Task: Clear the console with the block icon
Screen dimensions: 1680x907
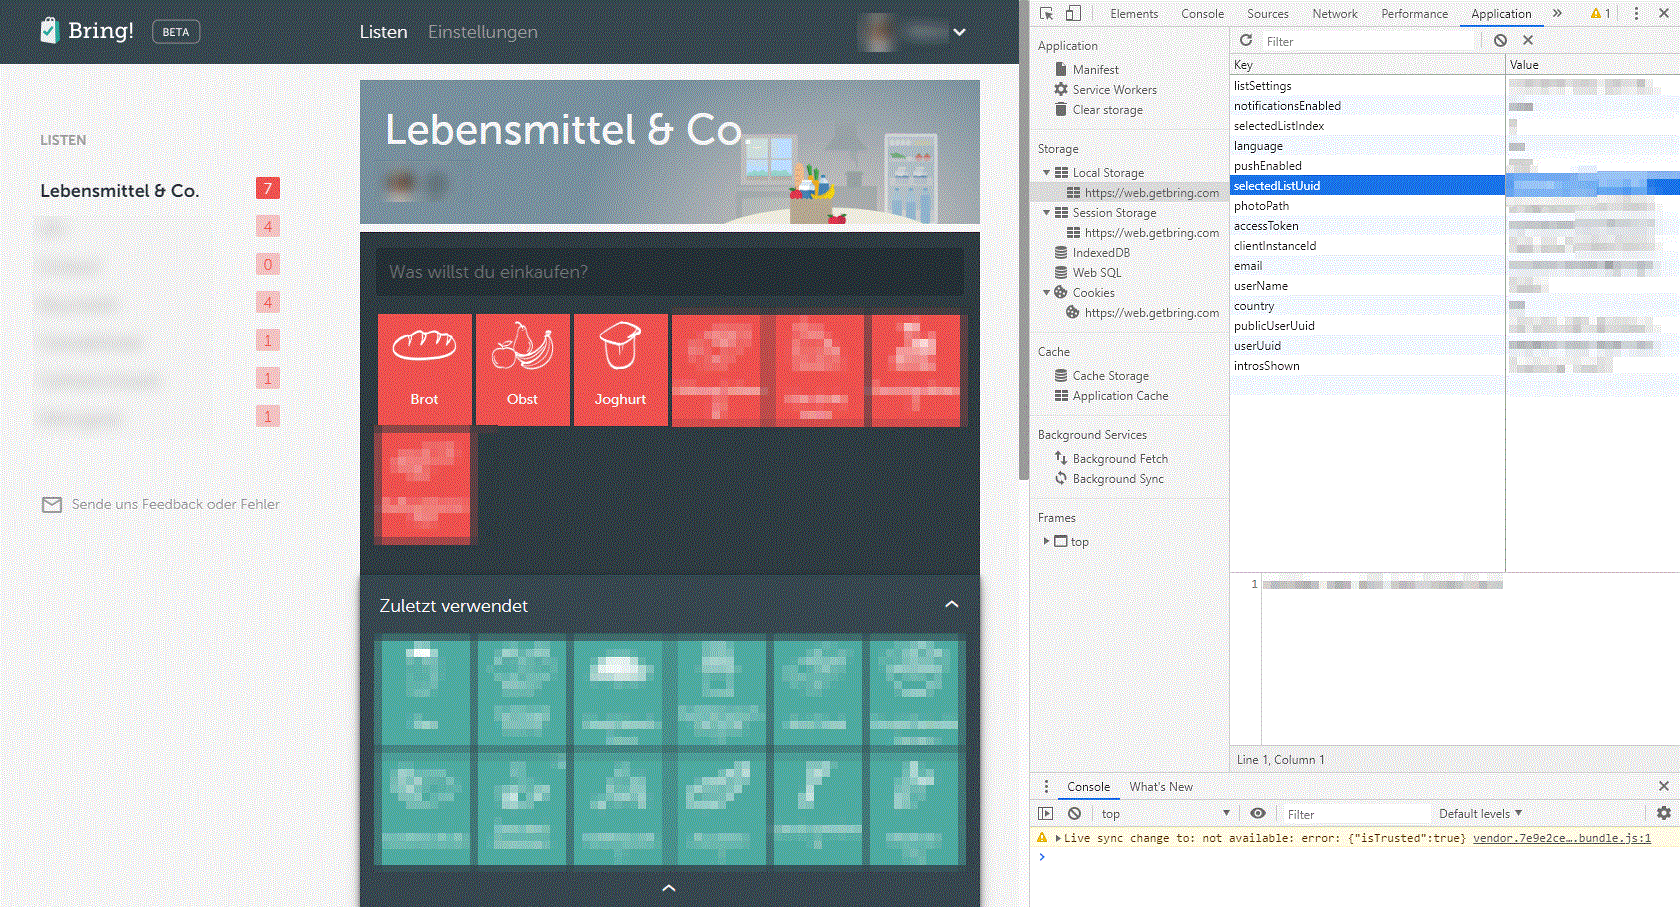Action: pos(1074,814)
